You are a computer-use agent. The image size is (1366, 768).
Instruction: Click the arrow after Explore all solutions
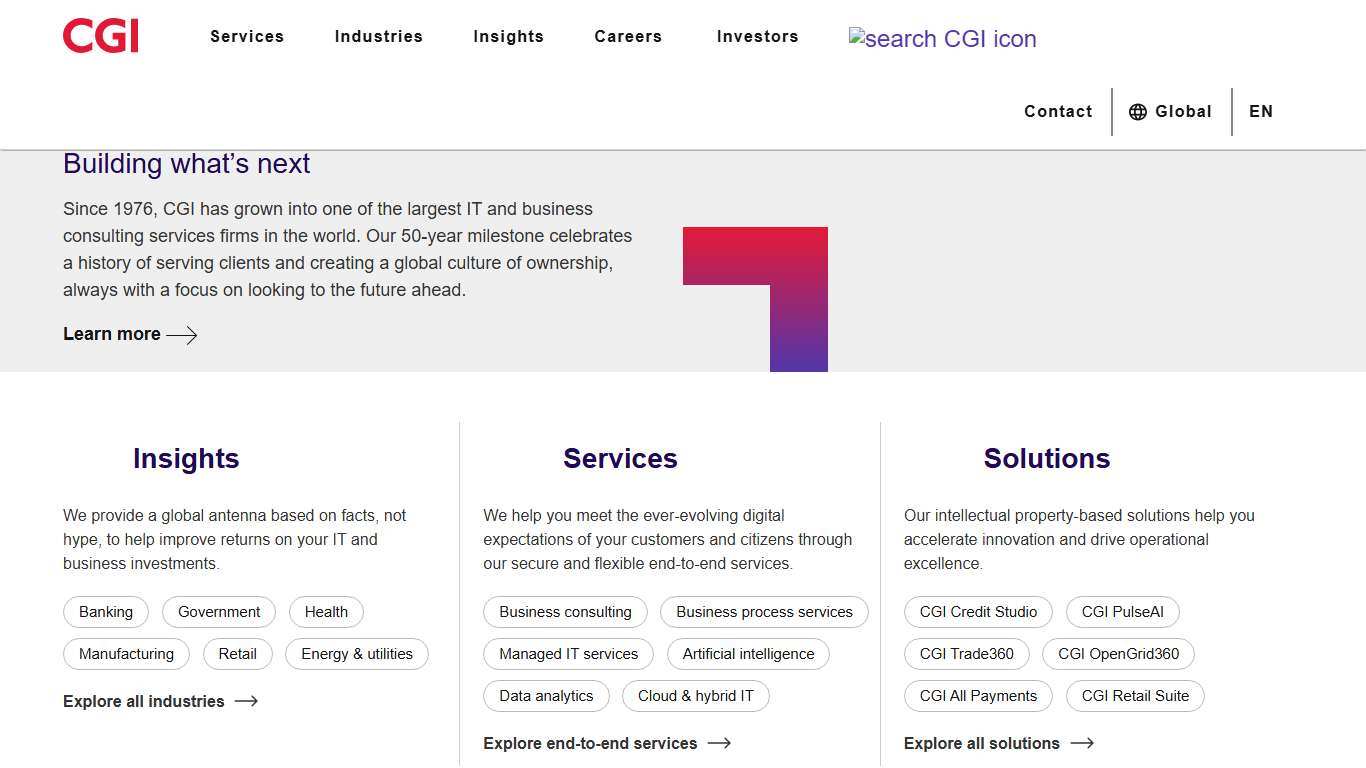point(1084,743)
